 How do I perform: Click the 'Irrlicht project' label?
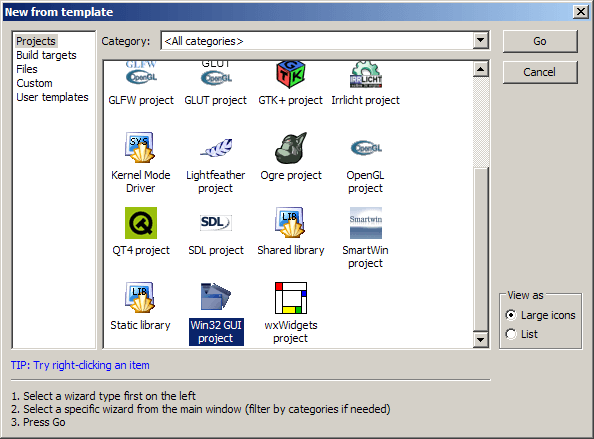[366, 100]
